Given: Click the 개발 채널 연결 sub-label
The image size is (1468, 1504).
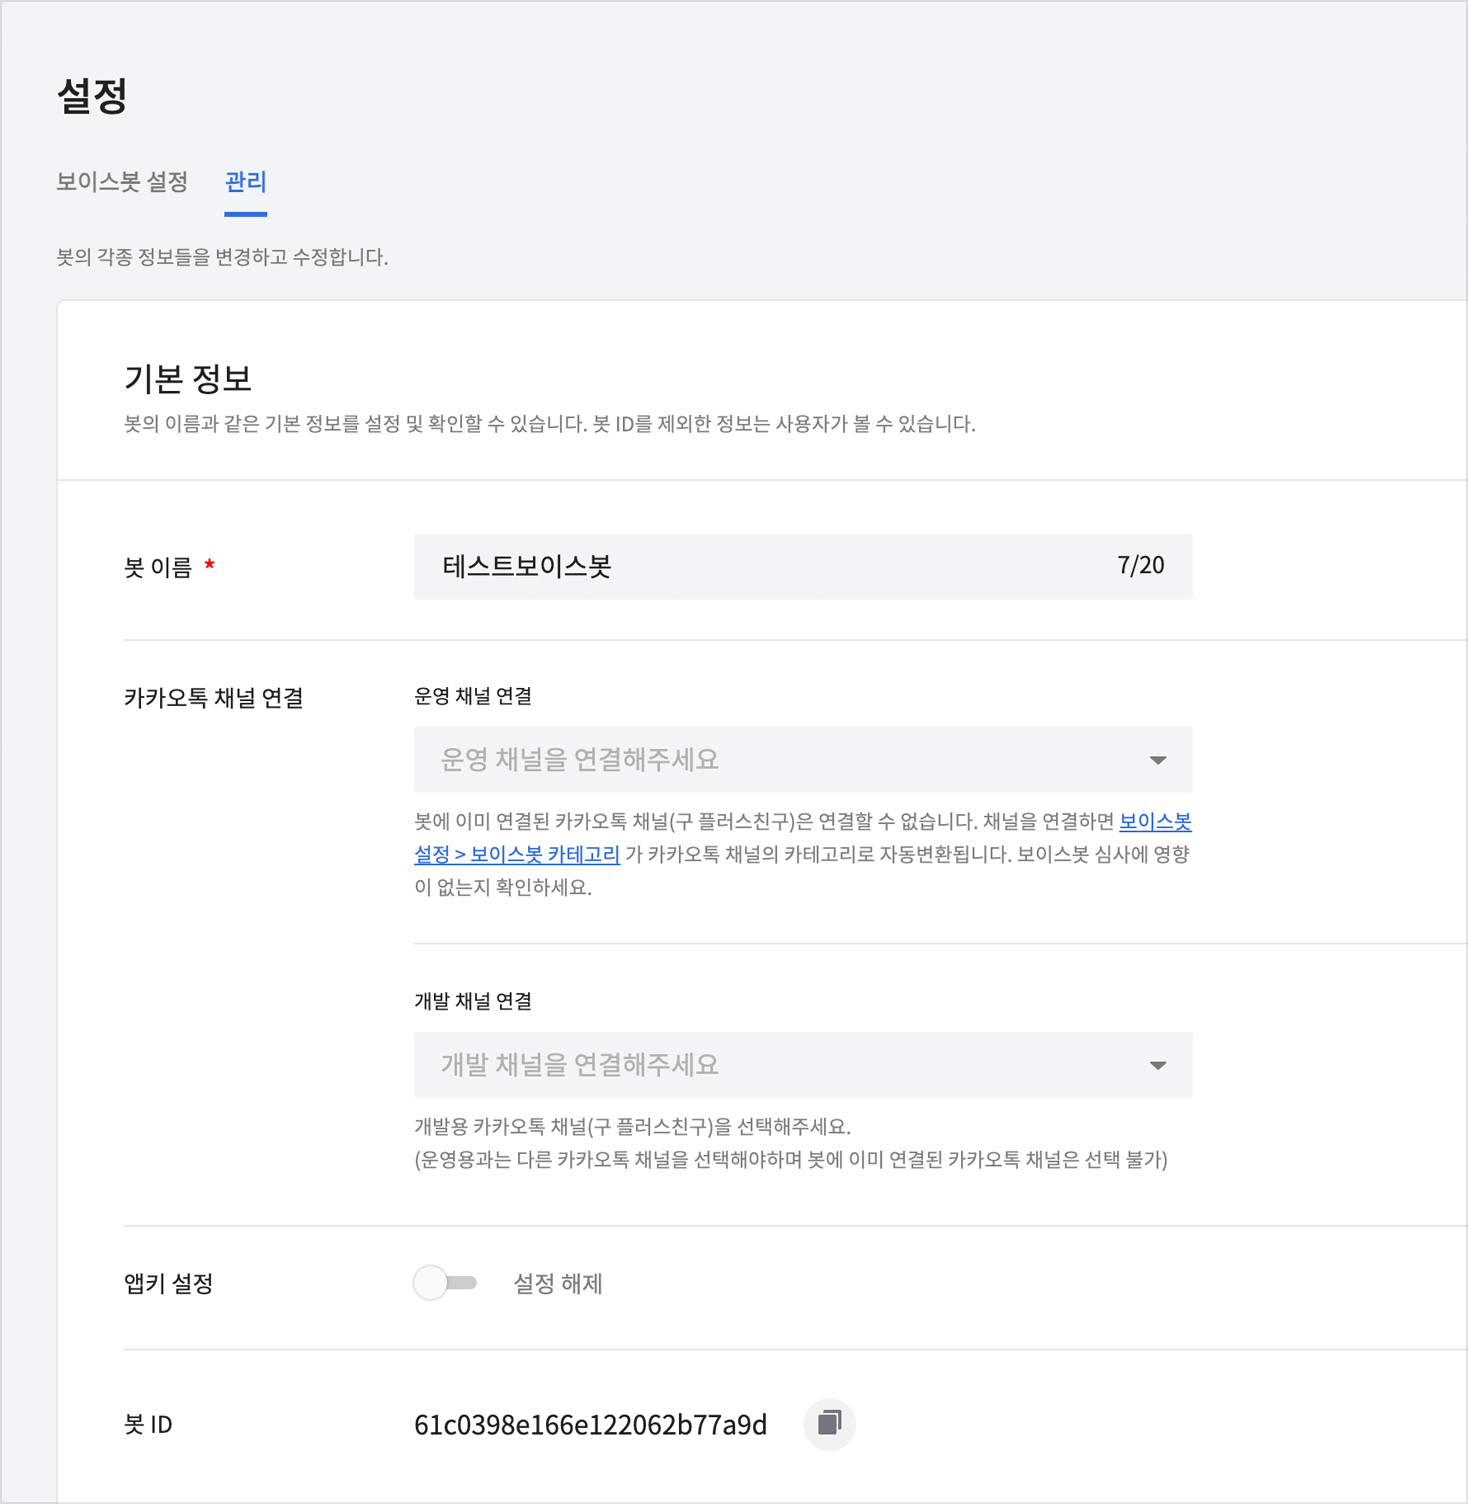Looking at the screenshot, I should [x=473, y=1002].
